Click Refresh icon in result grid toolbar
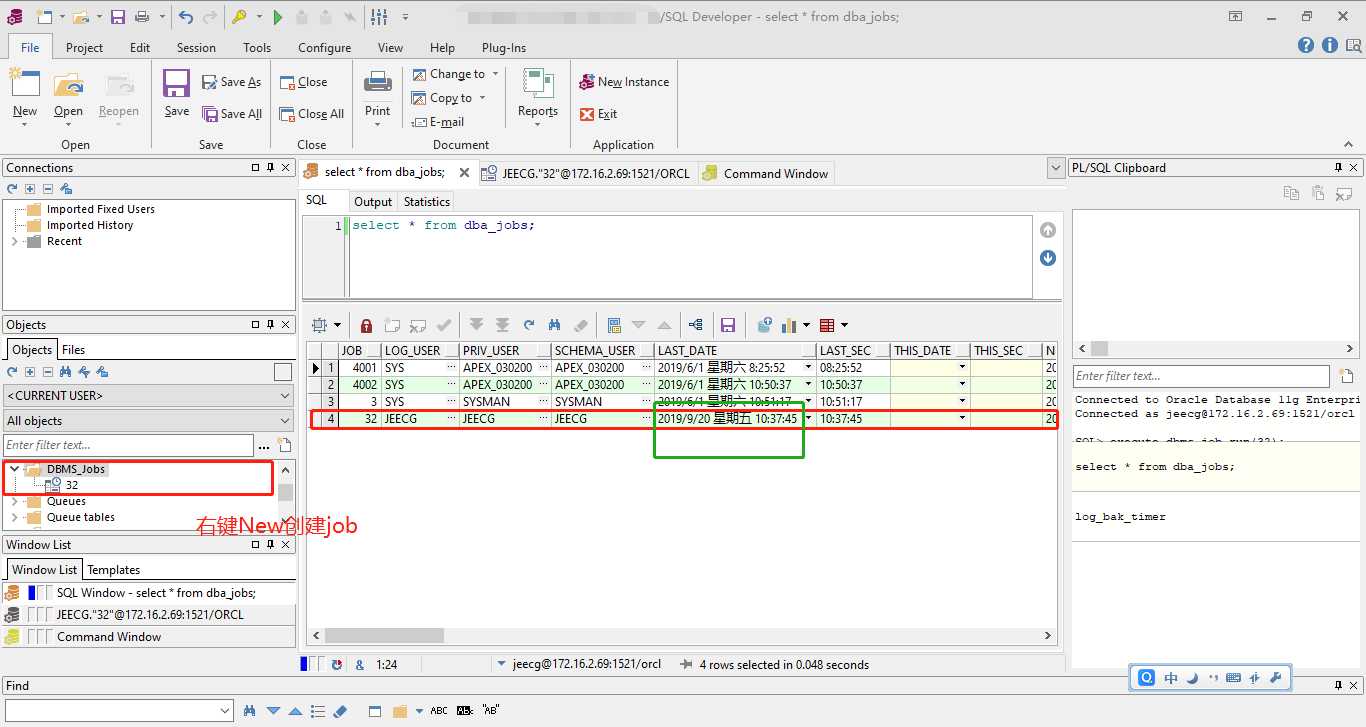The height and width of the screenshot is (727, 1366). 528,325
